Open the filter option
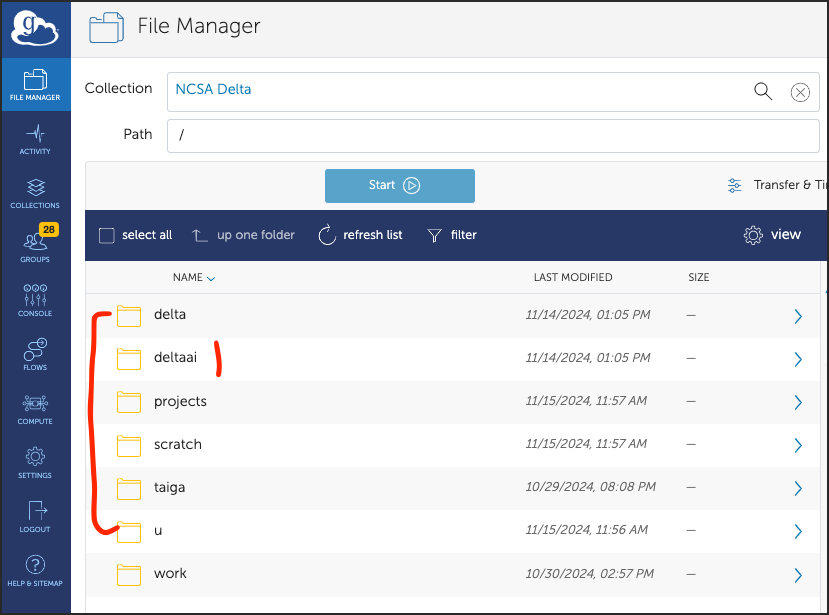 coord(452,235)
